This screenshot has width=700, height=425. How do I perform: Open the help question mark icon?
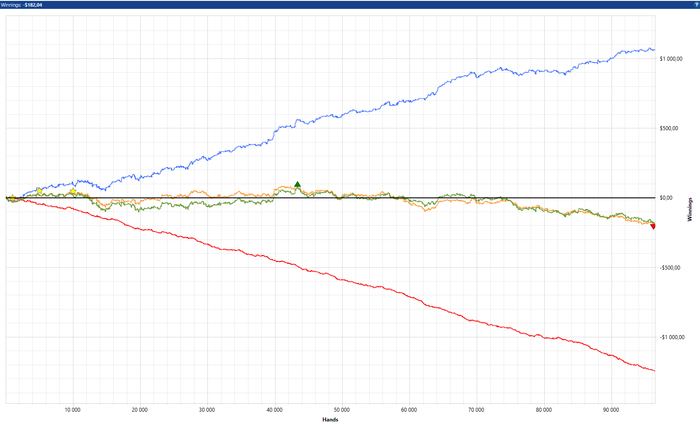pyautogui.click(x=696, y=4)
